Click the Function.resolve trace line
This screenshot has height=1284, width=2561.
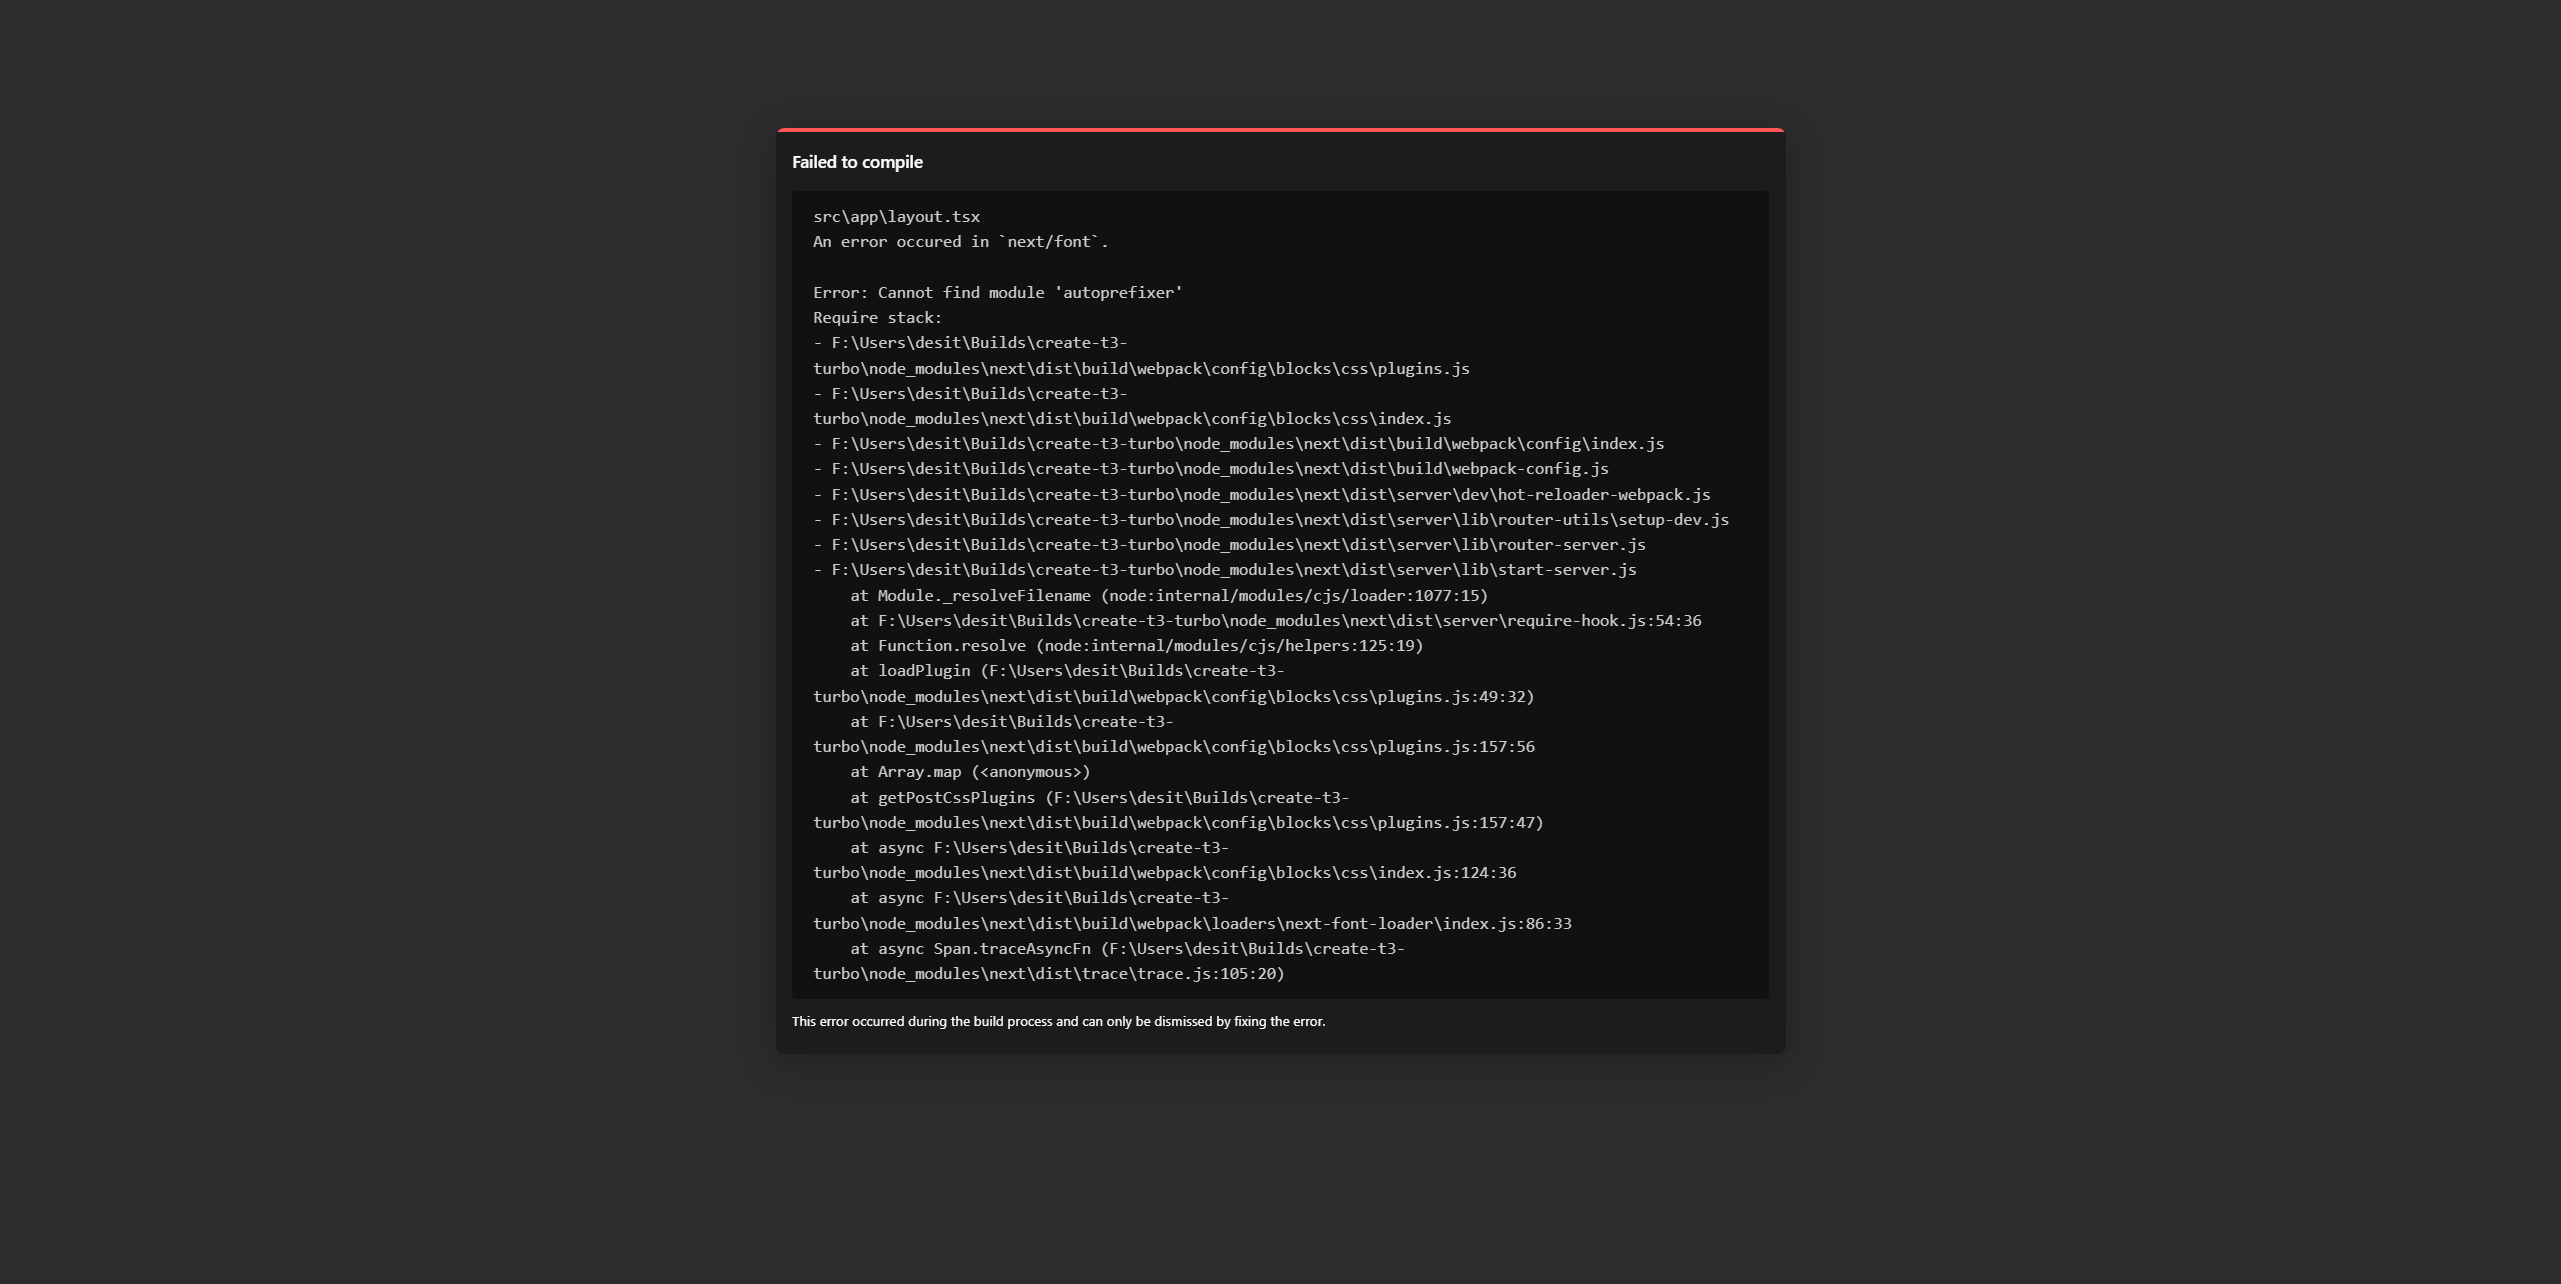(1136, 646)
